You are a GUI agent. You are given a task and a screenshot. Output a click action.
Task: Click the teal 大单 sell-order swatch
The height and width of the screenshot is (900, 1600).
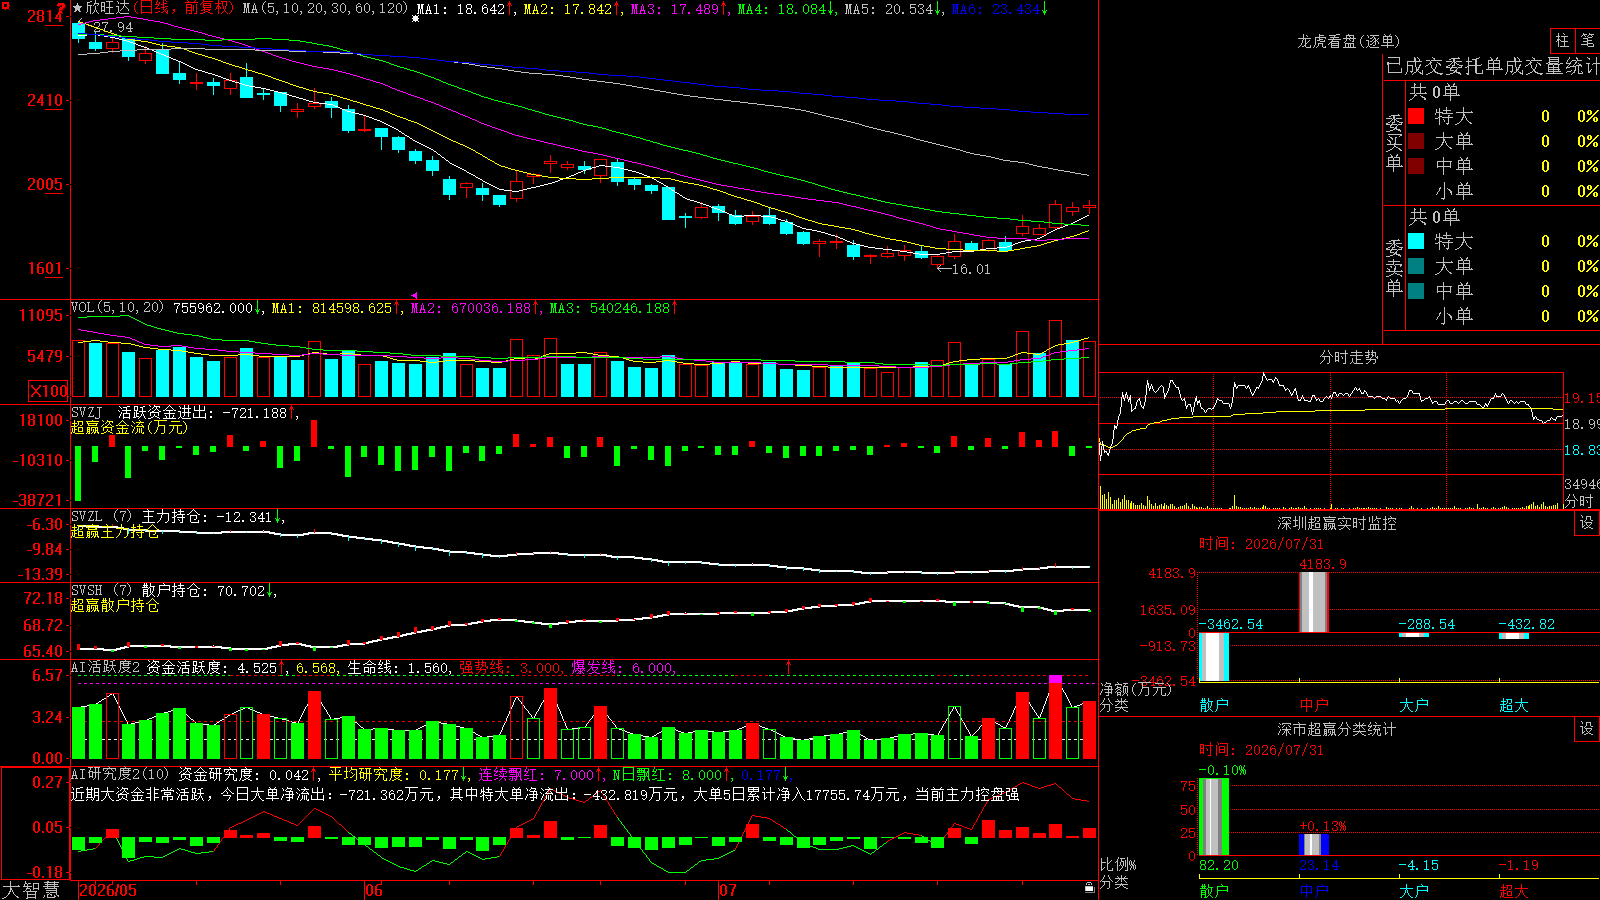(x=1416, y=266)
